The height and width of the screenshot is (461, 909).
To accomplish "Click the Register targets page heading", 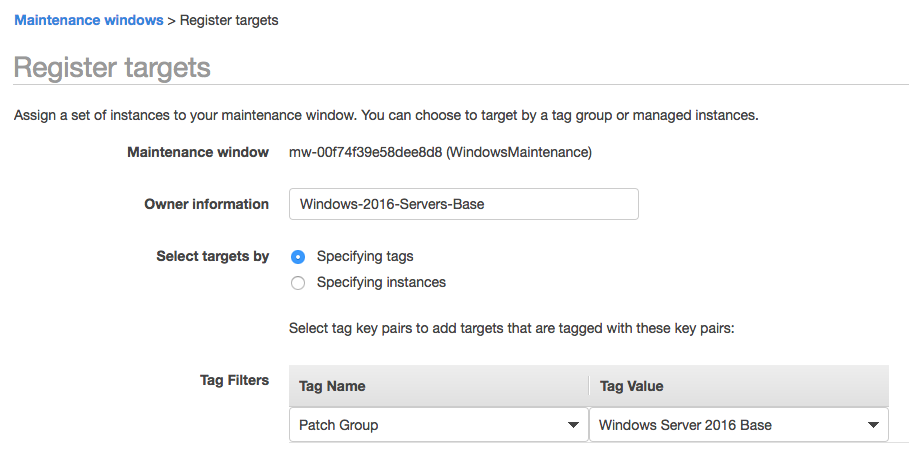I will [x=112, y=68].
